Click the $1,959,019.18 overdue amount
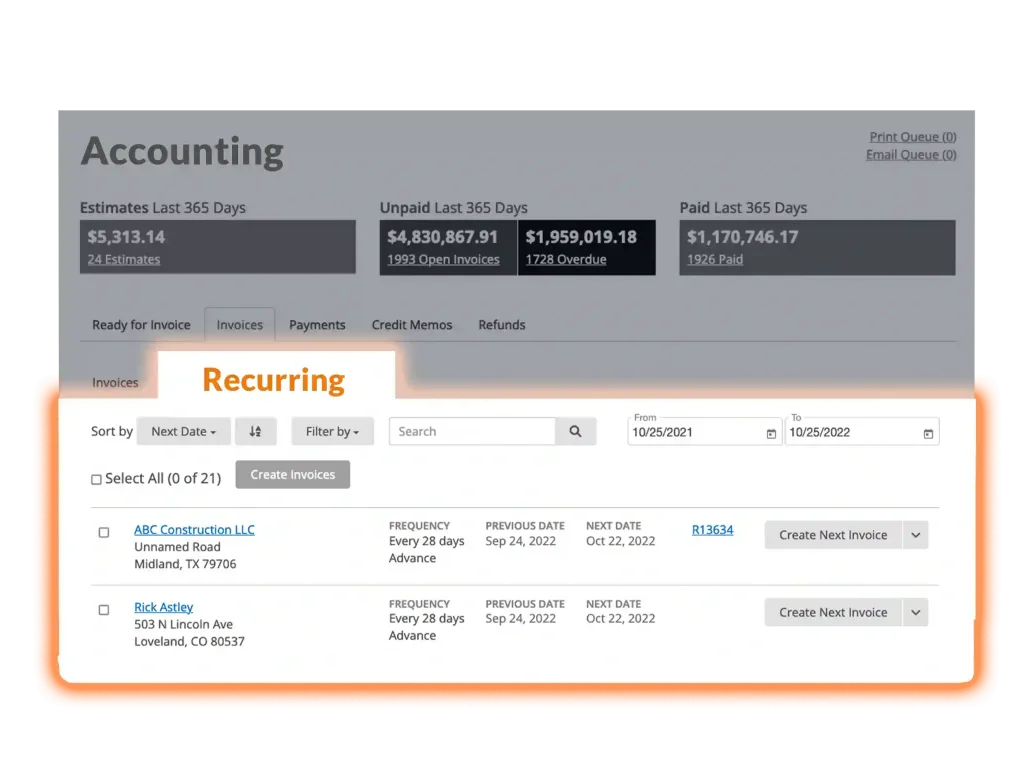This screenshot has height=759, width=1024. 581,237
